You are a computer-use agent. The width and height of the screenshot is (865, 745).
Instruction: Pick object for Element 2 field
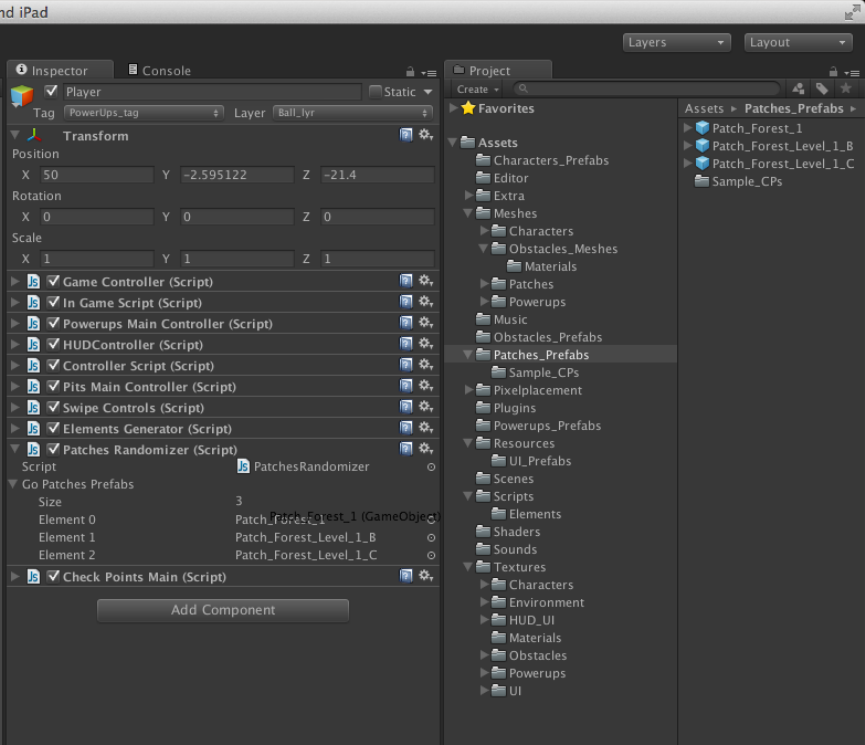pos(431,555)
